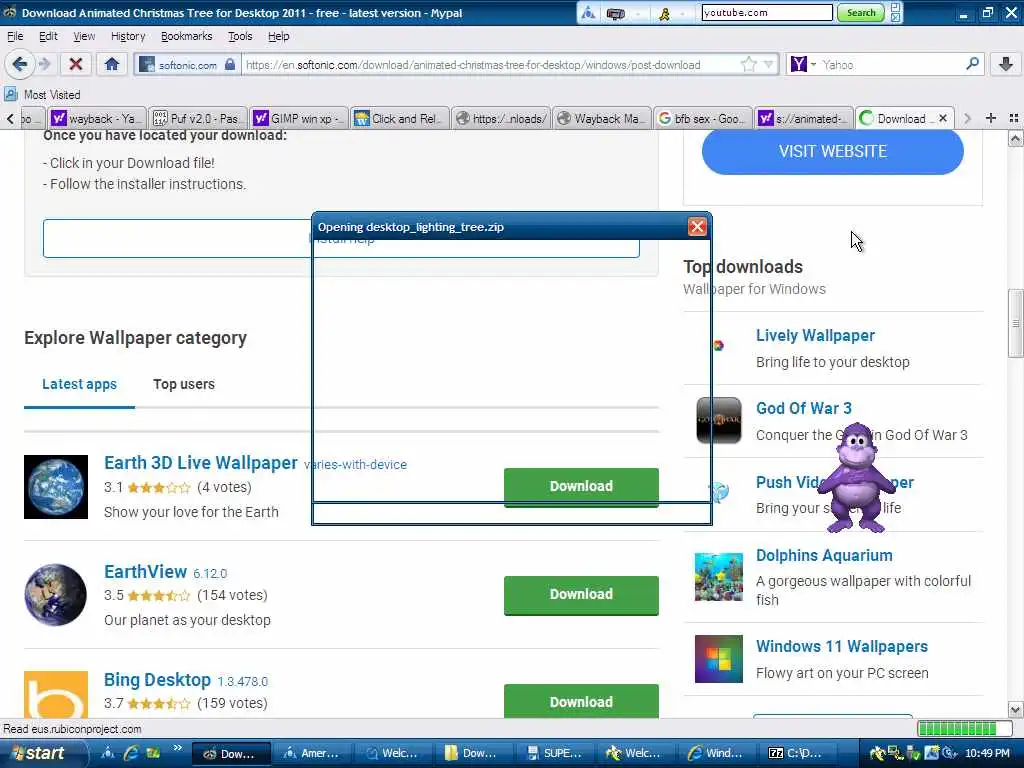Launch Internet Explorer from Quick Launch
1024x768 pixels.
(x=131, y=753)
